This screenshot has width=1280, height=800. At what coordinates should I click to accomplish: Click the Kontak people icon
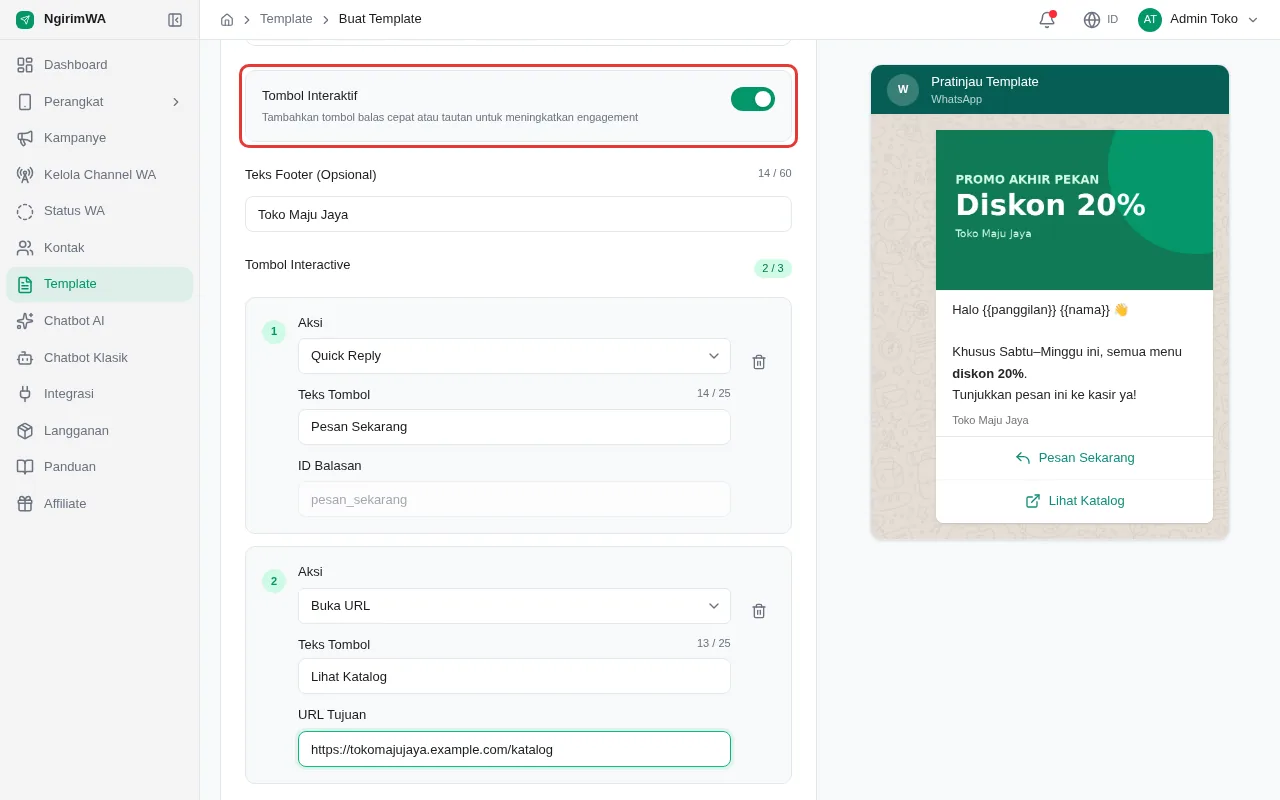(x=25, y=248)
